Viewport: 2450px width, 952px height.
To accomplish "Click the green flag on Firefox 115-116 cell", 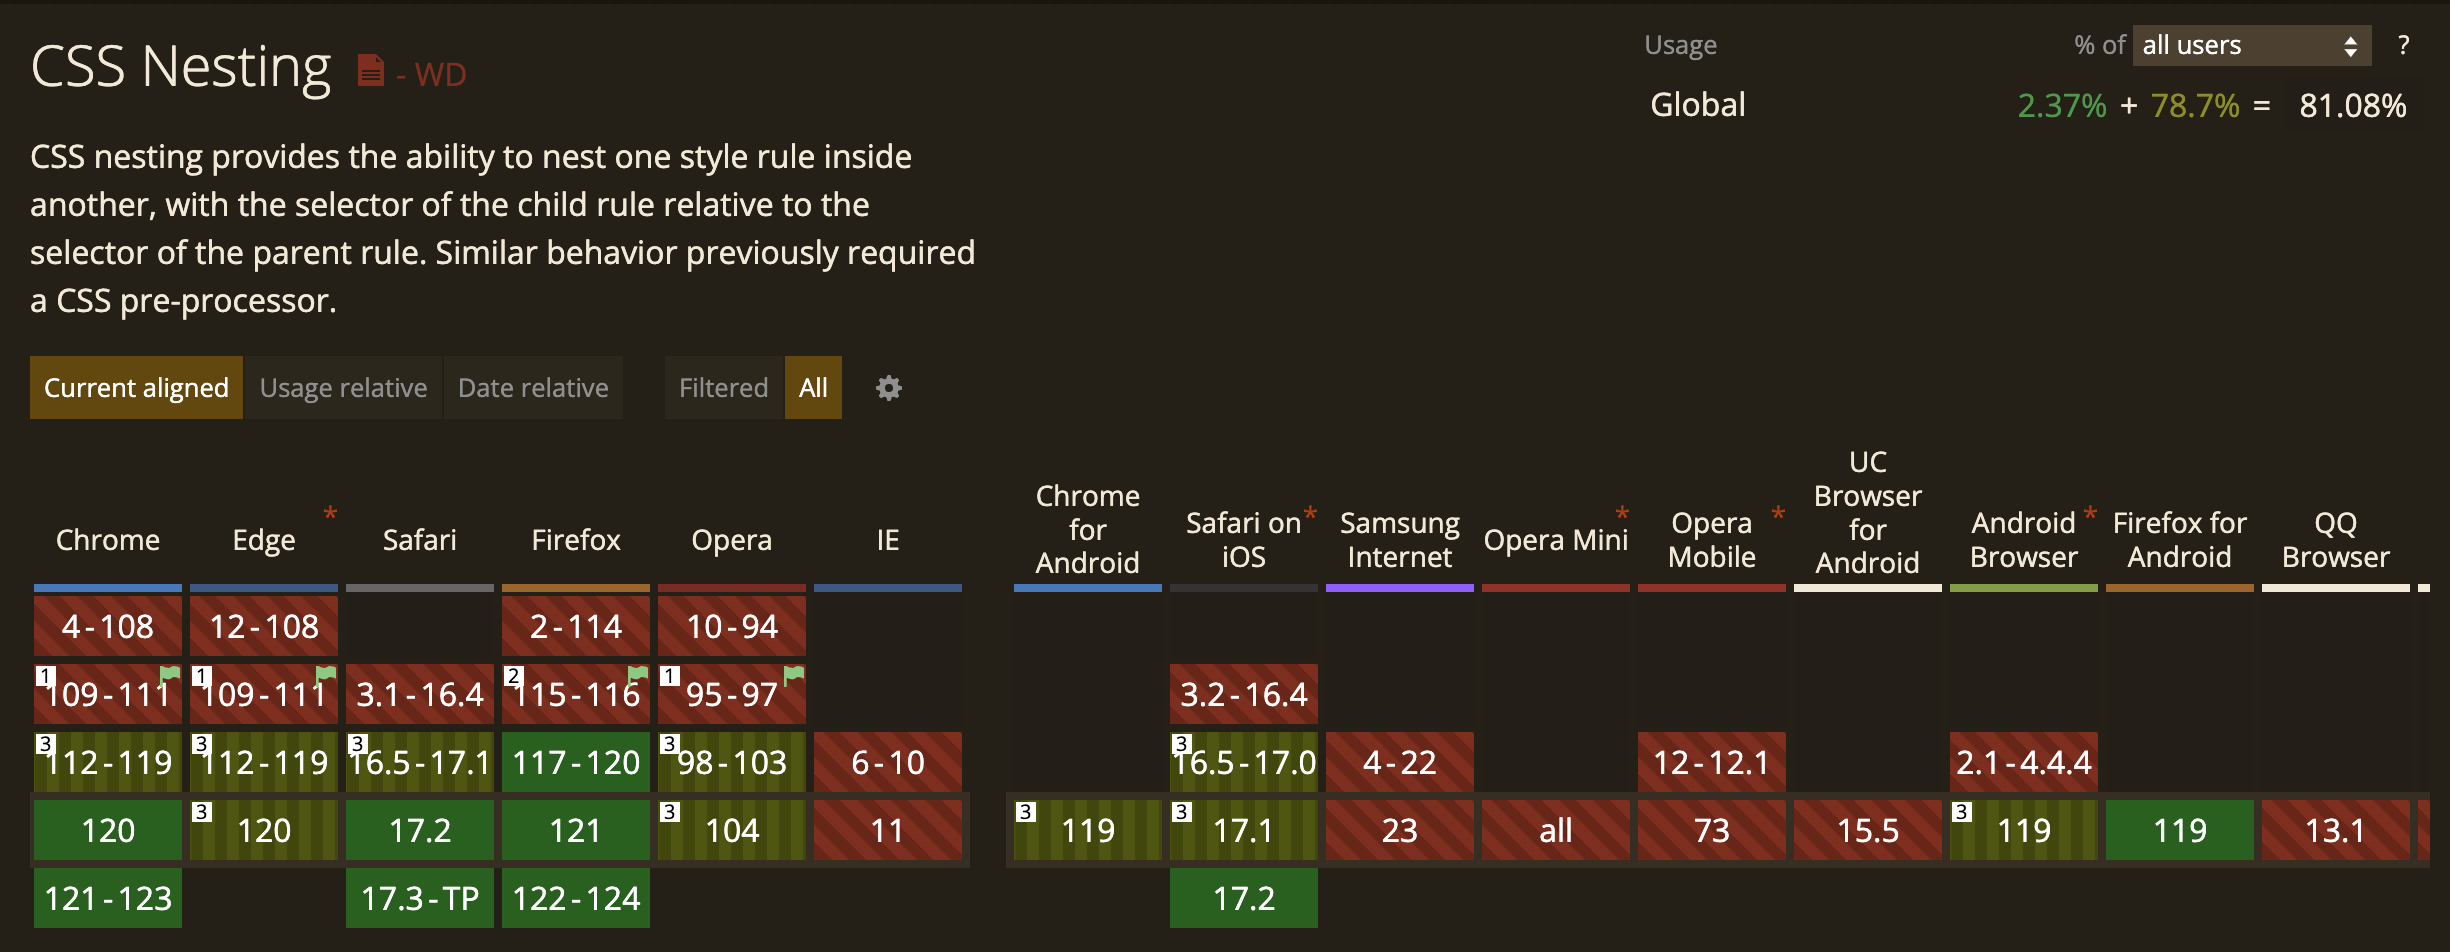I will click(x=637, y=672).
